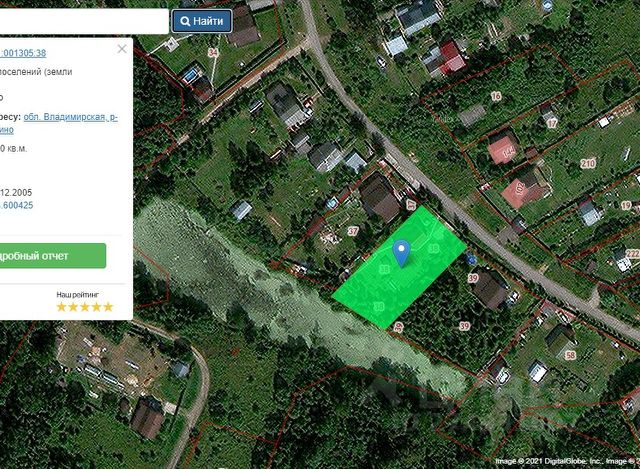The image size is (640, 469).
Task: Click the parcel label 210 on the map
Action: (588, 164)
